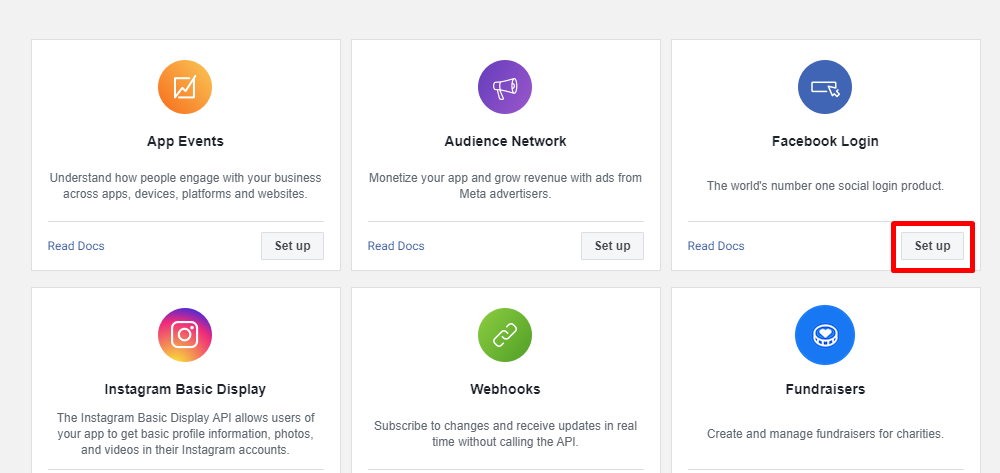Click the Instagram Basic Display camera icon

tap(185, 335)
